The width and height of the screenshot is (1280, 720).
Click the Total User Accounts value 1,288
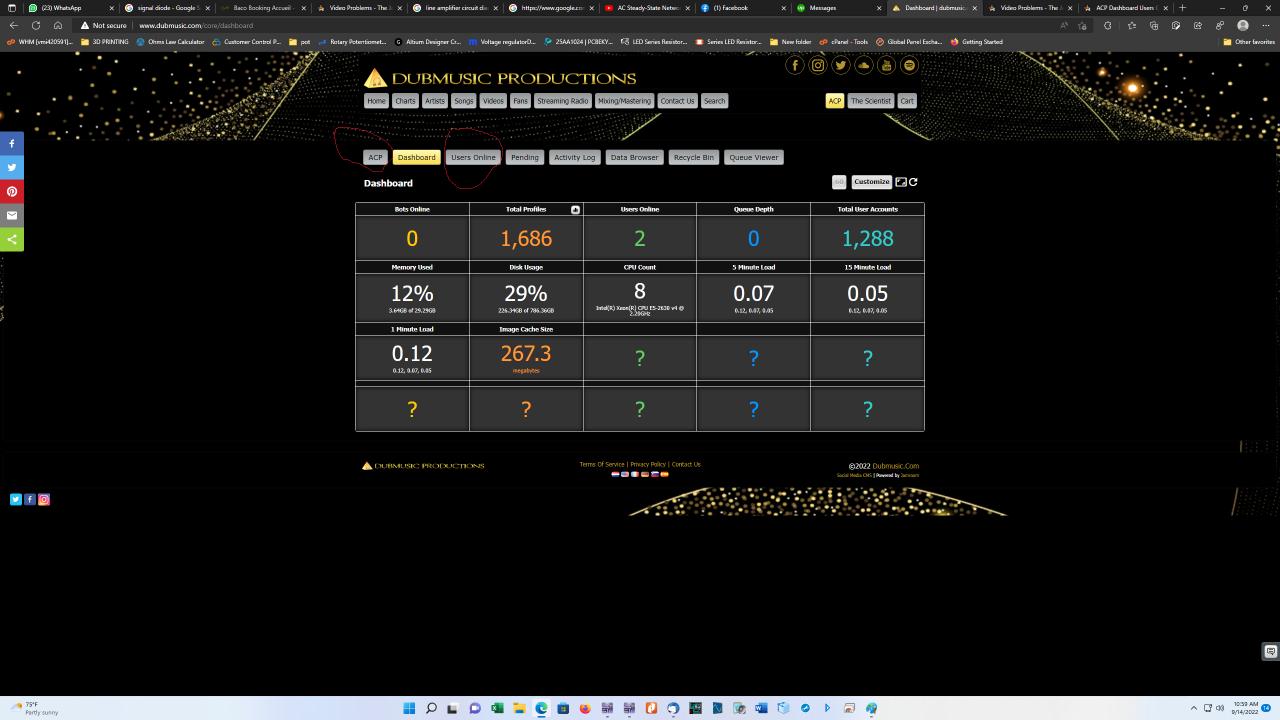pyautogui.click(x=867, y=238)
